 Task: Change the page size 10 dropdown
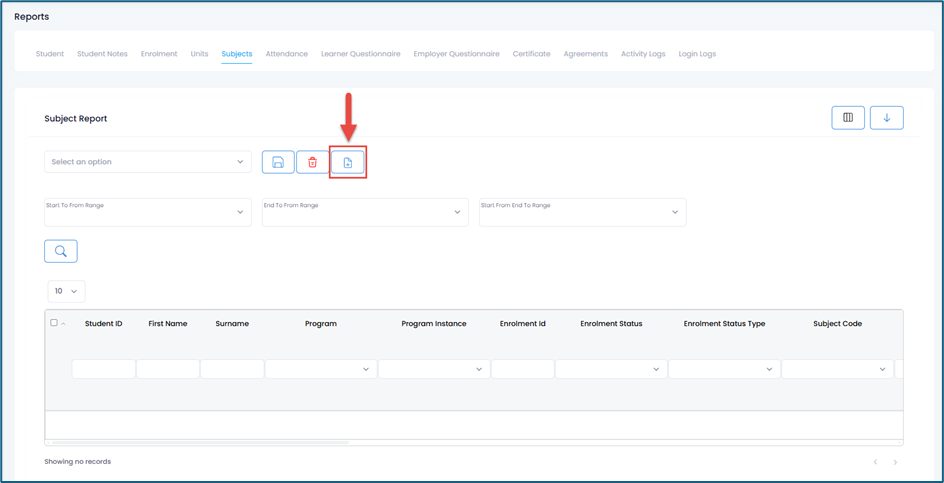coord(66,291)
